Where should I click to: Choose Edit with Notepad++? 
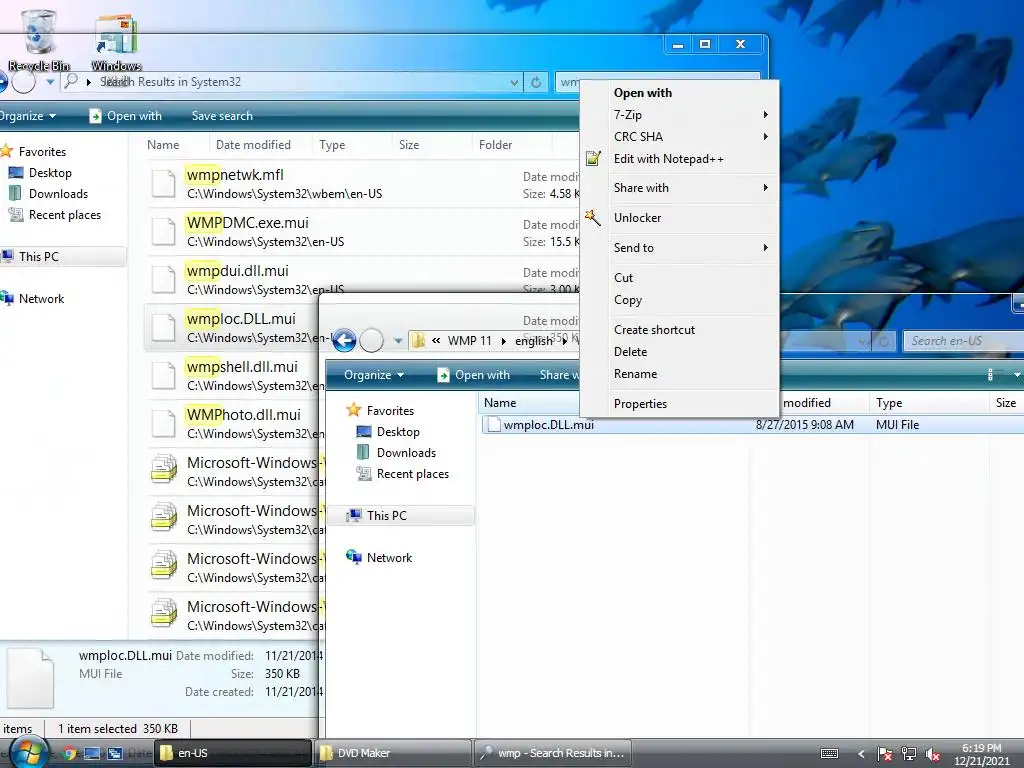point(679,159)
